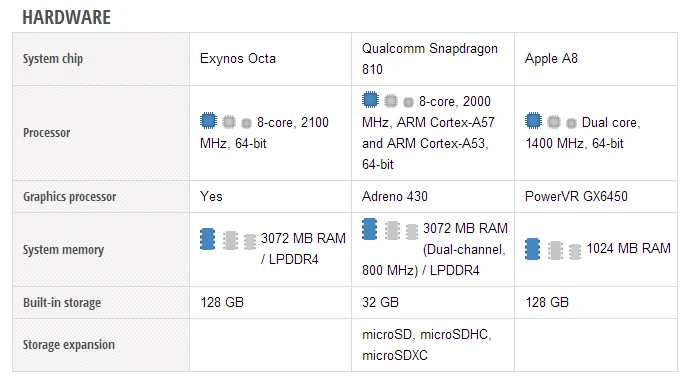Viewport: 692px width, 382px height.
Task: Click the blue processor chip icon for Exynos Octa
Action: pyautogui.click(x=208, y=120)
